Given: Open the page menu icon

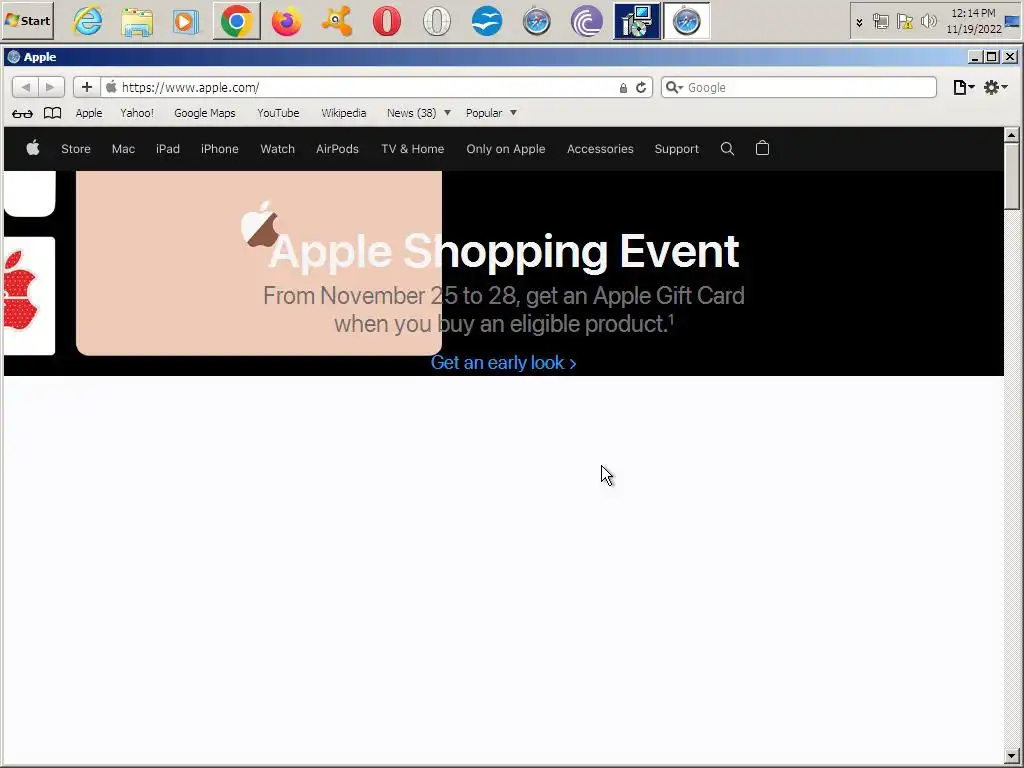Looking at the screenshot, I should [x=963, y=87].
